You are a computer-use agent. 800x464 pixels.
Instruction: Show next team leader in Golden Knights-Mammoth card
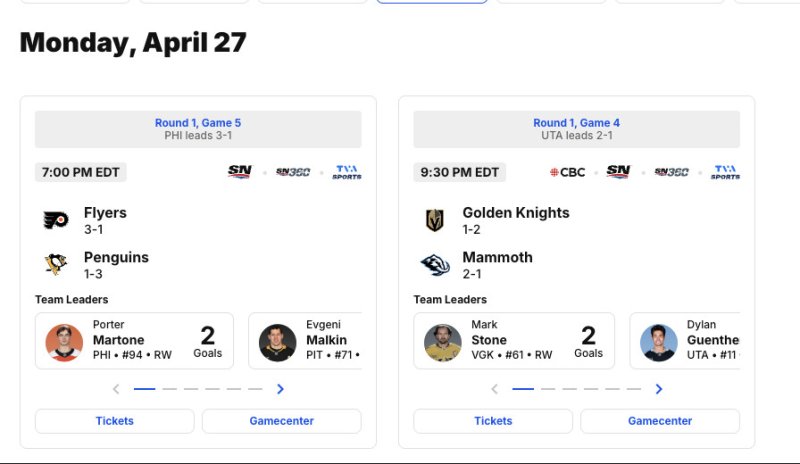tap(658, 389)
